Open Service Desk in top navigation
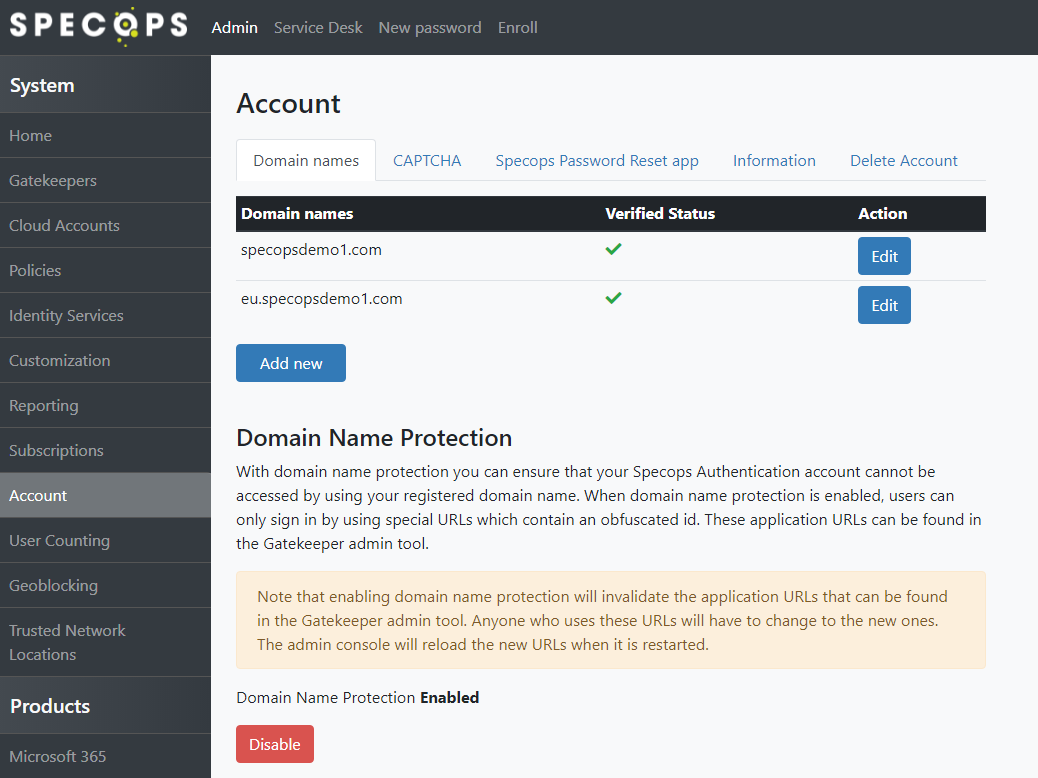Viewport: 1038px width, 778px height. point(318,28)
